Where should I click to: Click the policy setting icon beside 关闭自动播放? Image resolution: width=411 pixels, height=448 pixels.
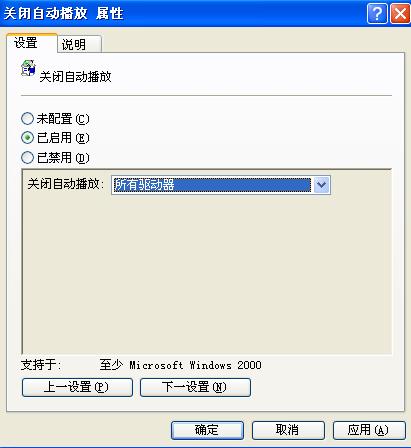tap(28, 68)
